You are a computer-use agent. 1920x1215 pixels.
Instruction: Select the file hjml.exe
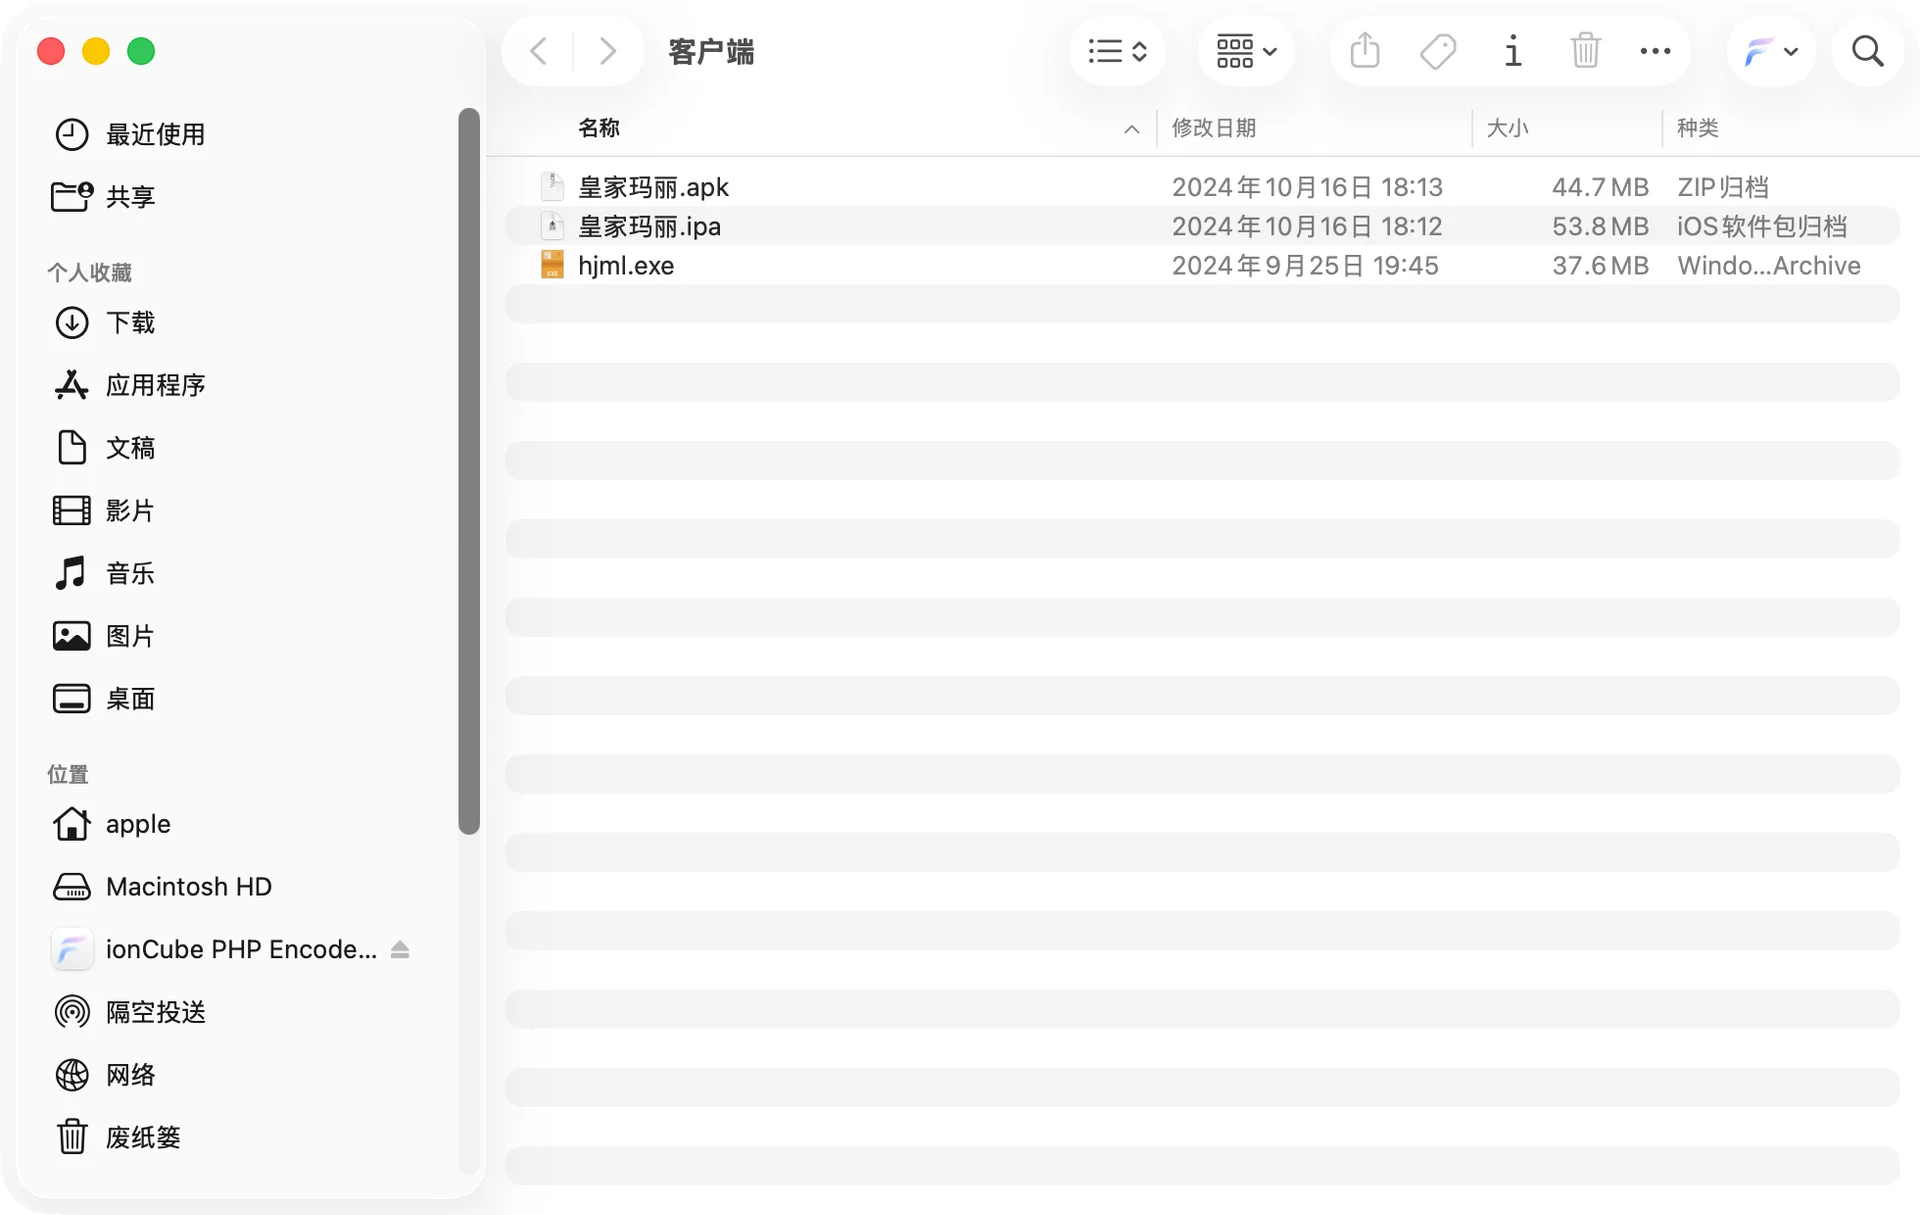point(1202,265)
